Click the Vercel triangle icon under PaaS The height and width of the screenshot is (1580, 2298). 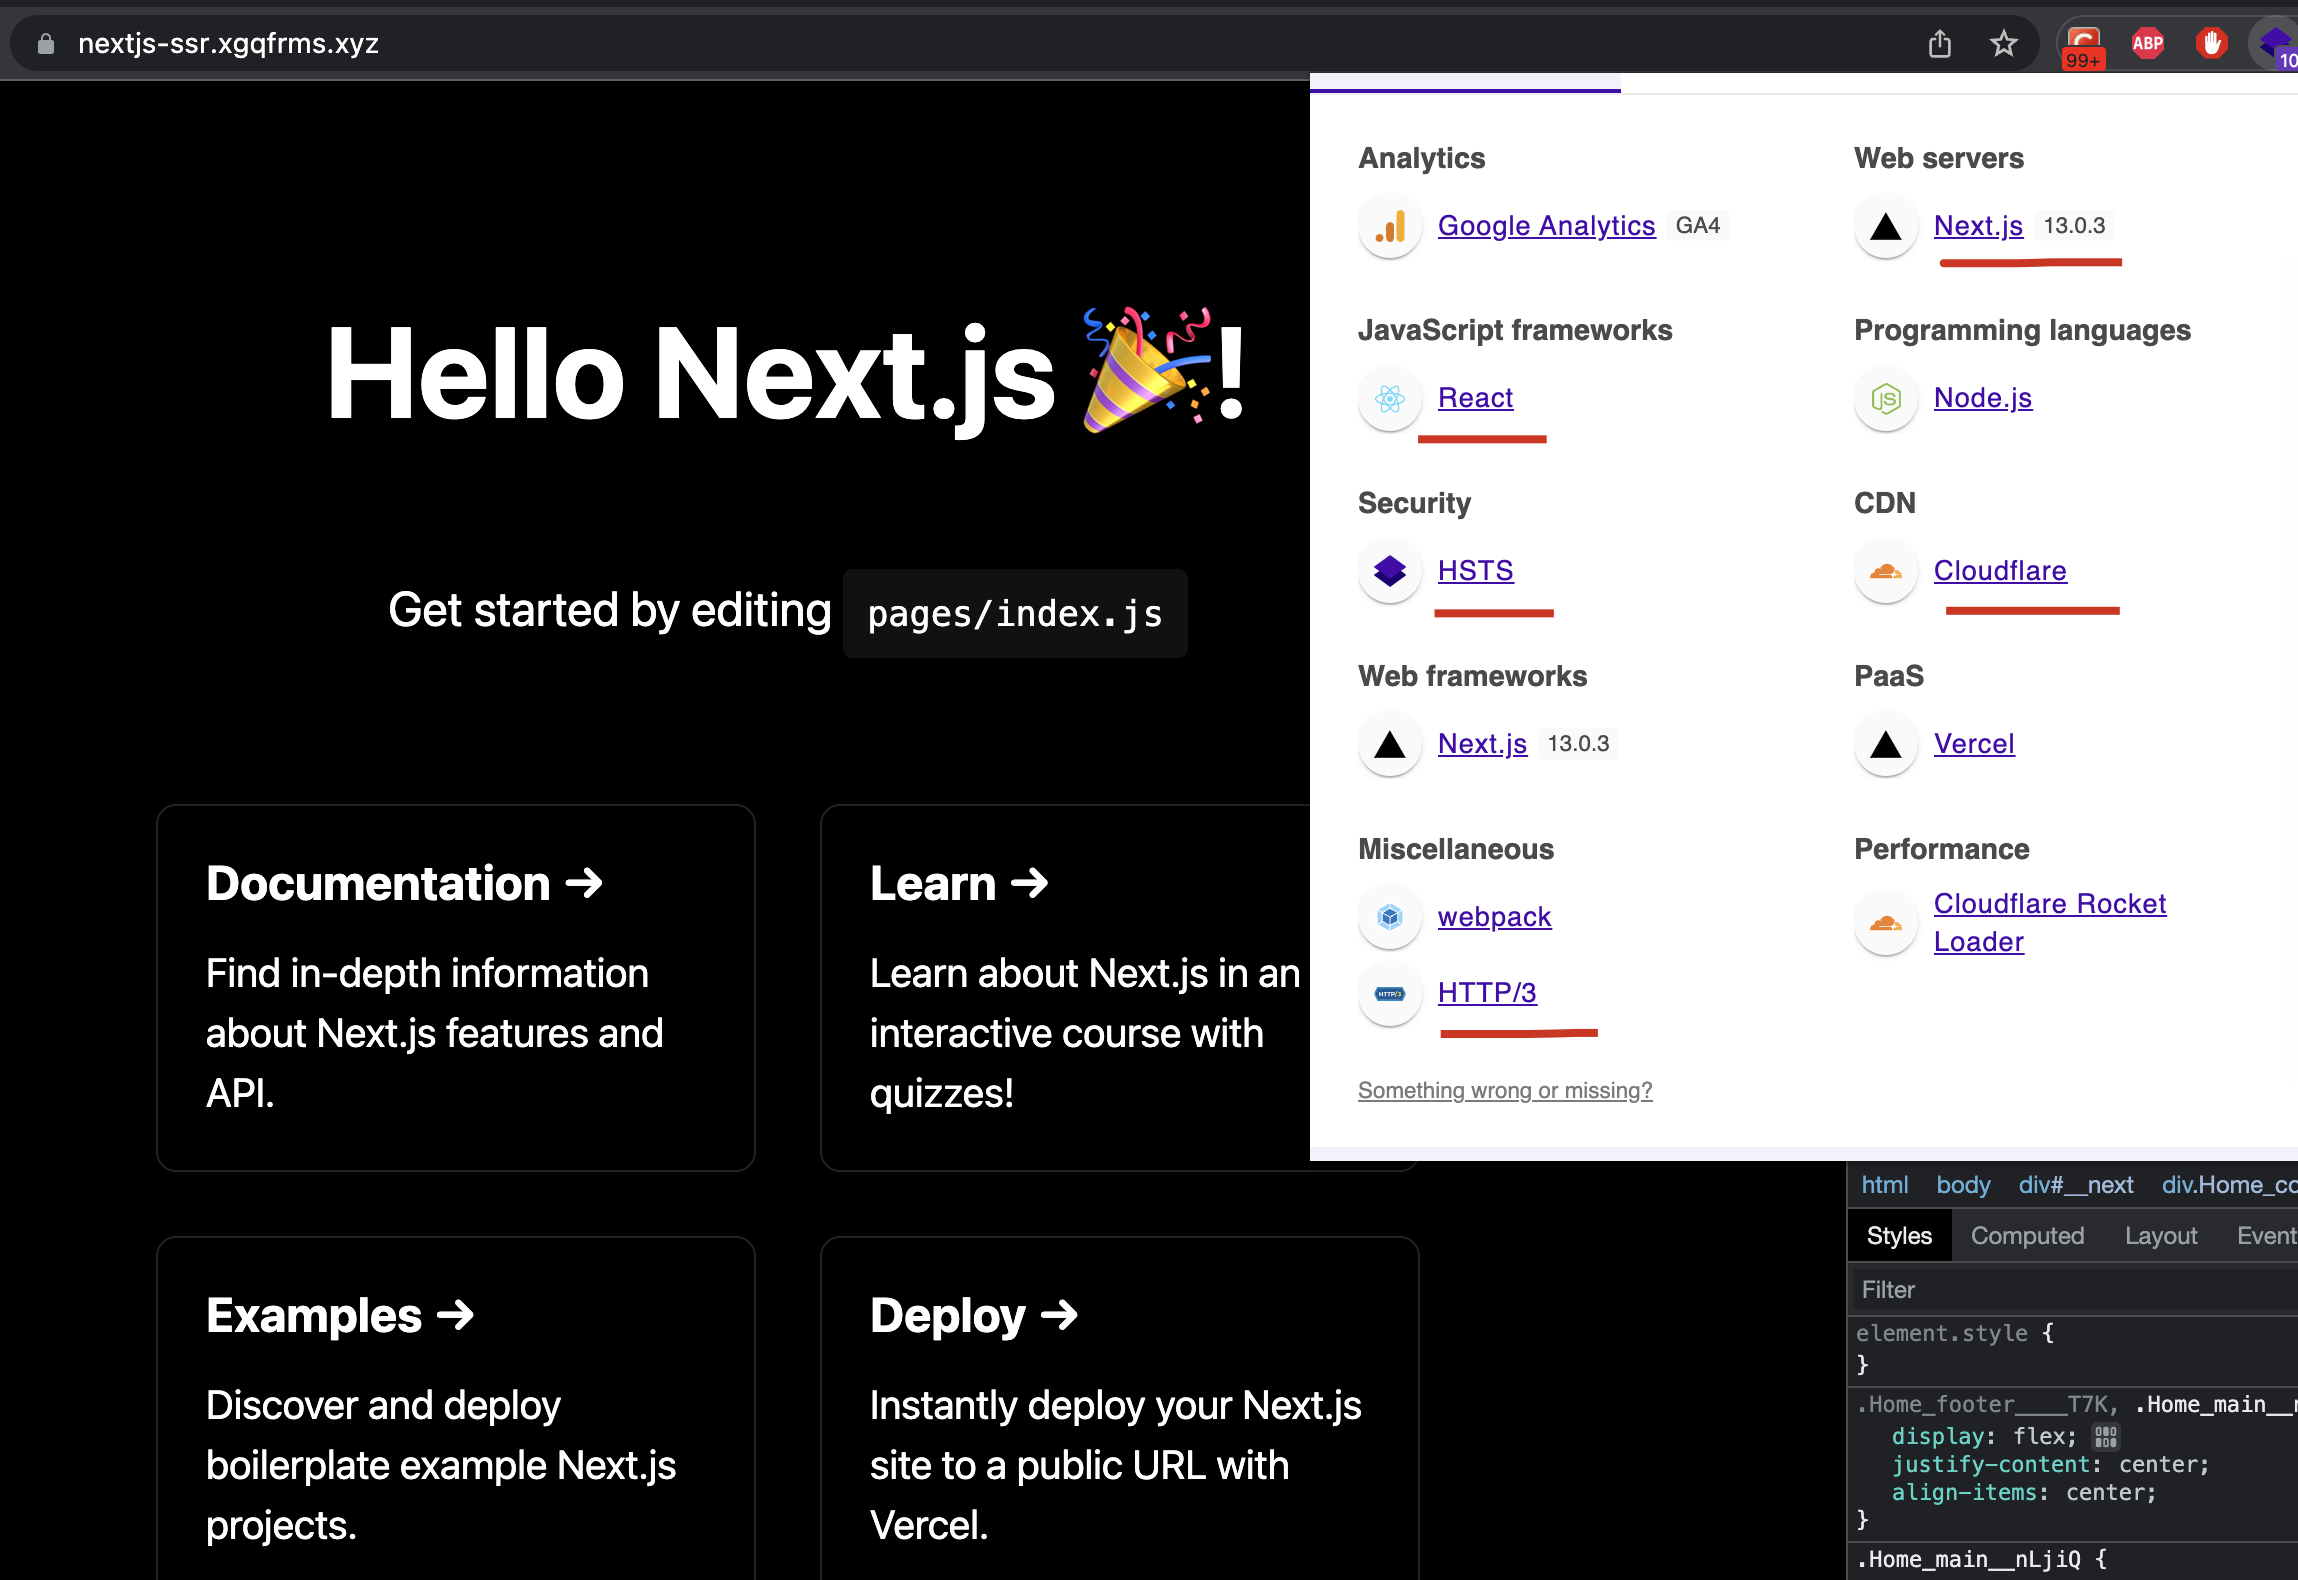pyautogui.click(x=1886, y=745)
